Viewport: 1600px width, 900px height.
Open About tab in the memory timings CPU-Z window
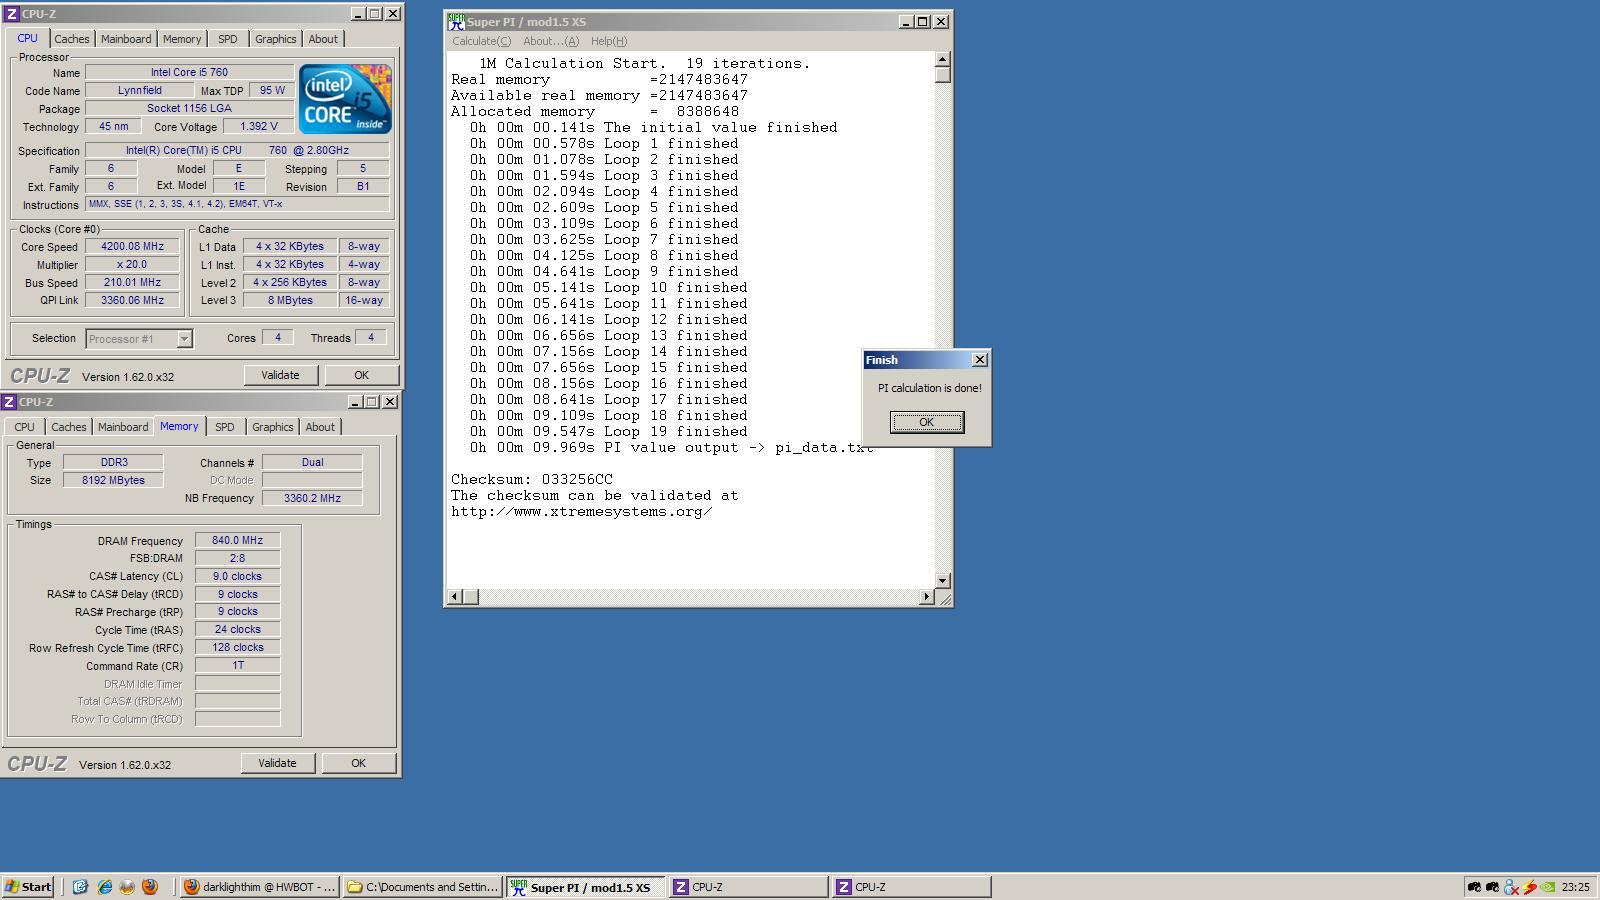coord(320,427)
